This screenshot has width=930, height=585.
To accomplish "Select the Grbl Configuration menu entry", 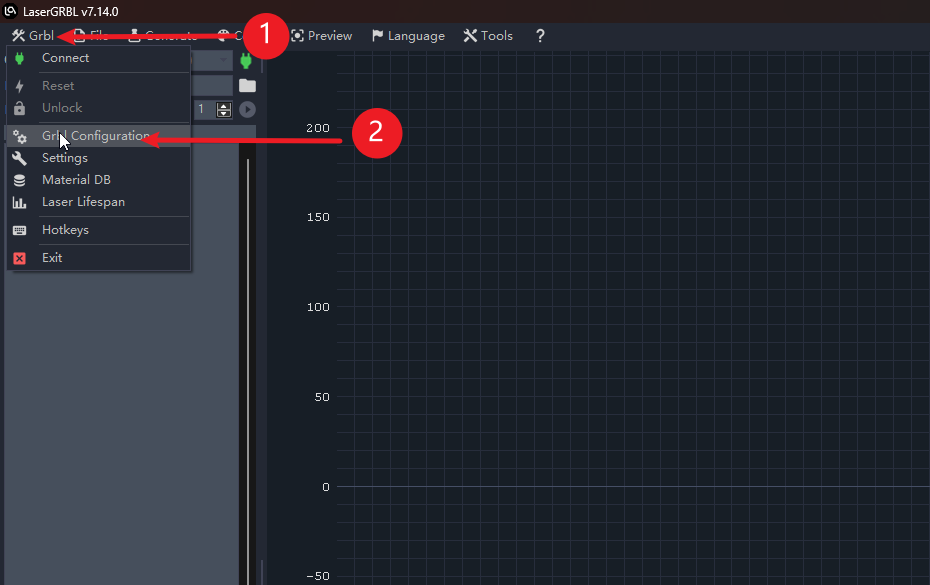I will click(96, 136).
